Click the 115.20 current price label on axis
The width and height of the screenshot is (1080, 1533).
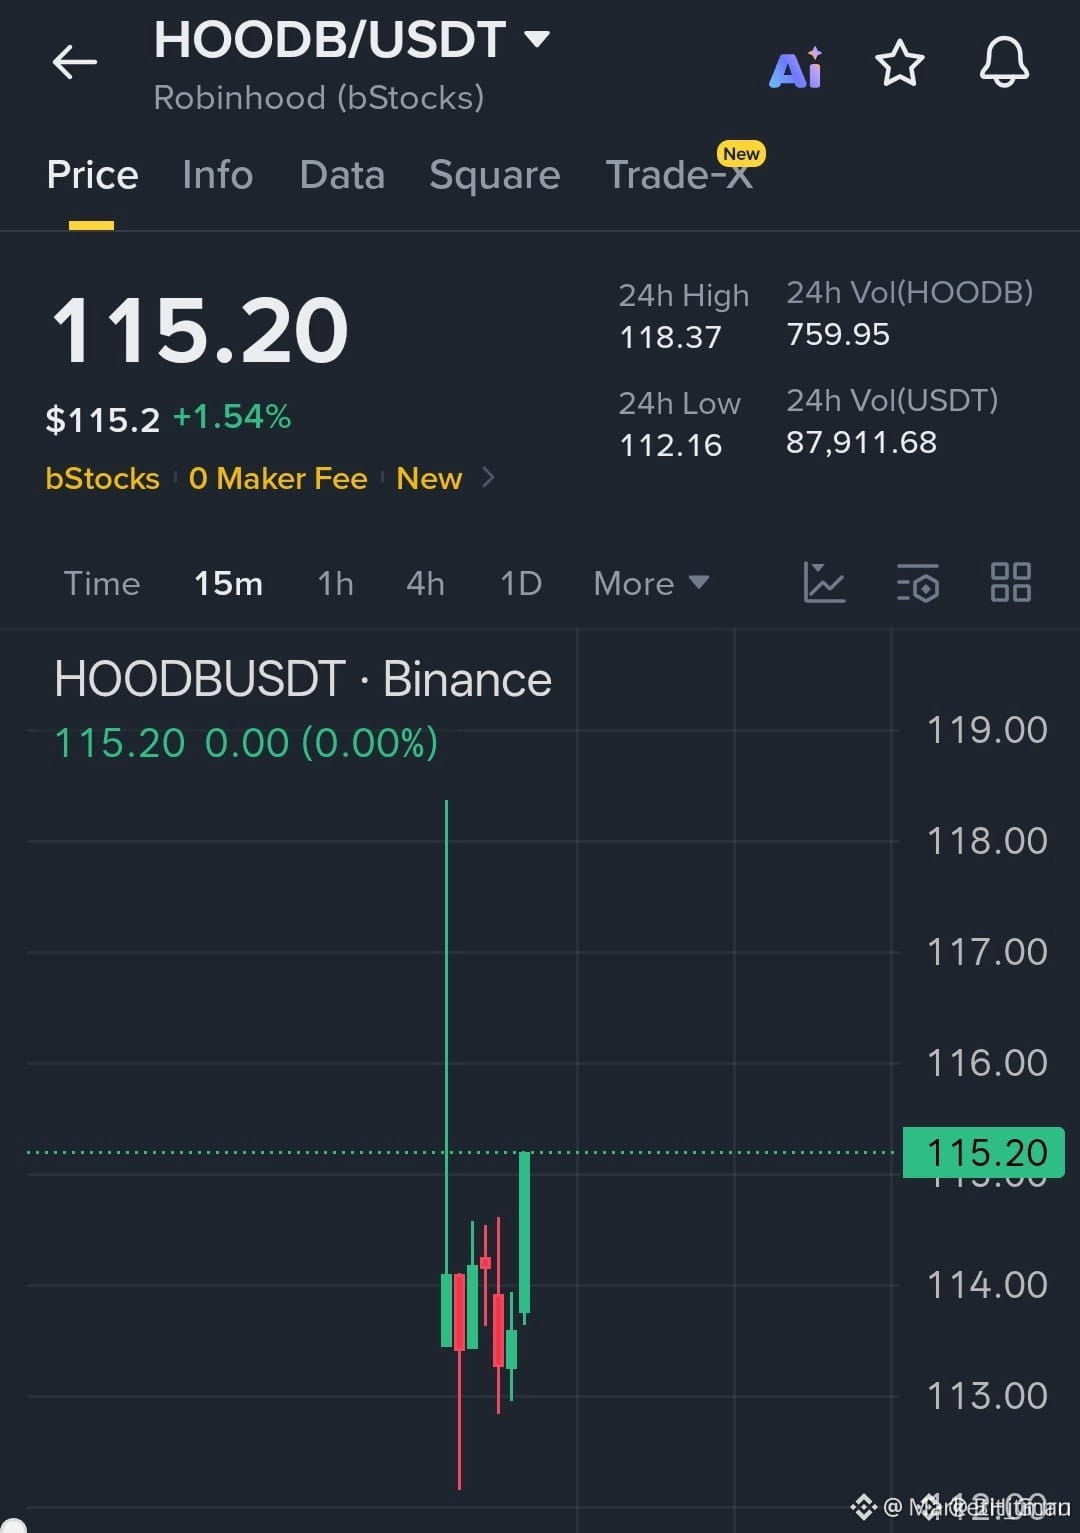point(984,1153)
